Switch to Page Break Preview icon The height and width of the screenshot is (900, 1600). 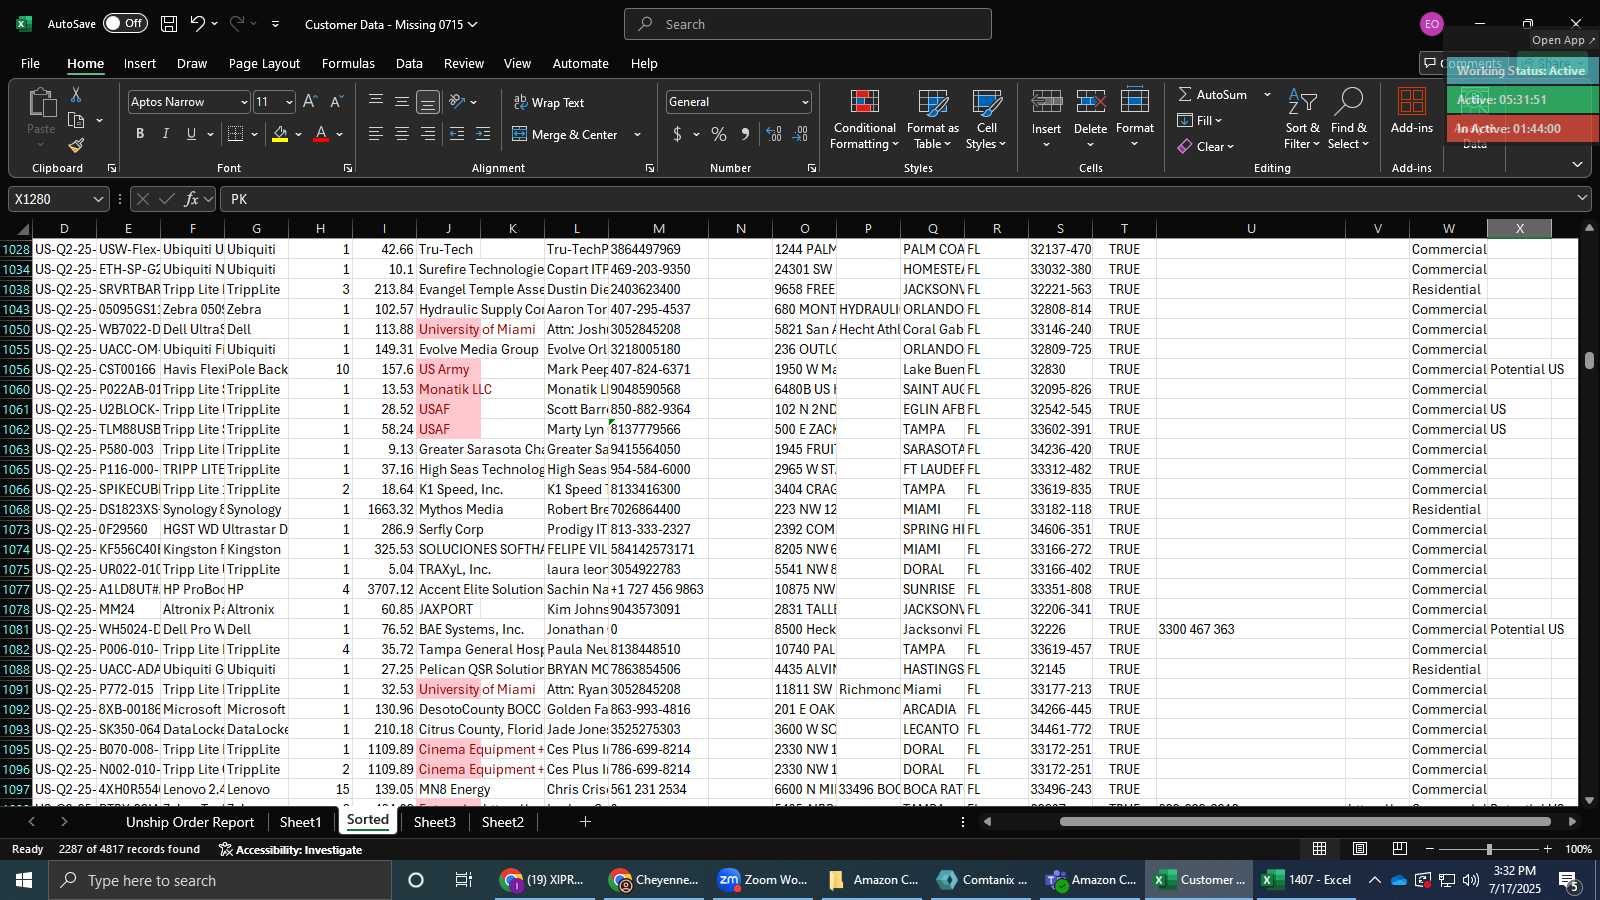[1400, 849]
